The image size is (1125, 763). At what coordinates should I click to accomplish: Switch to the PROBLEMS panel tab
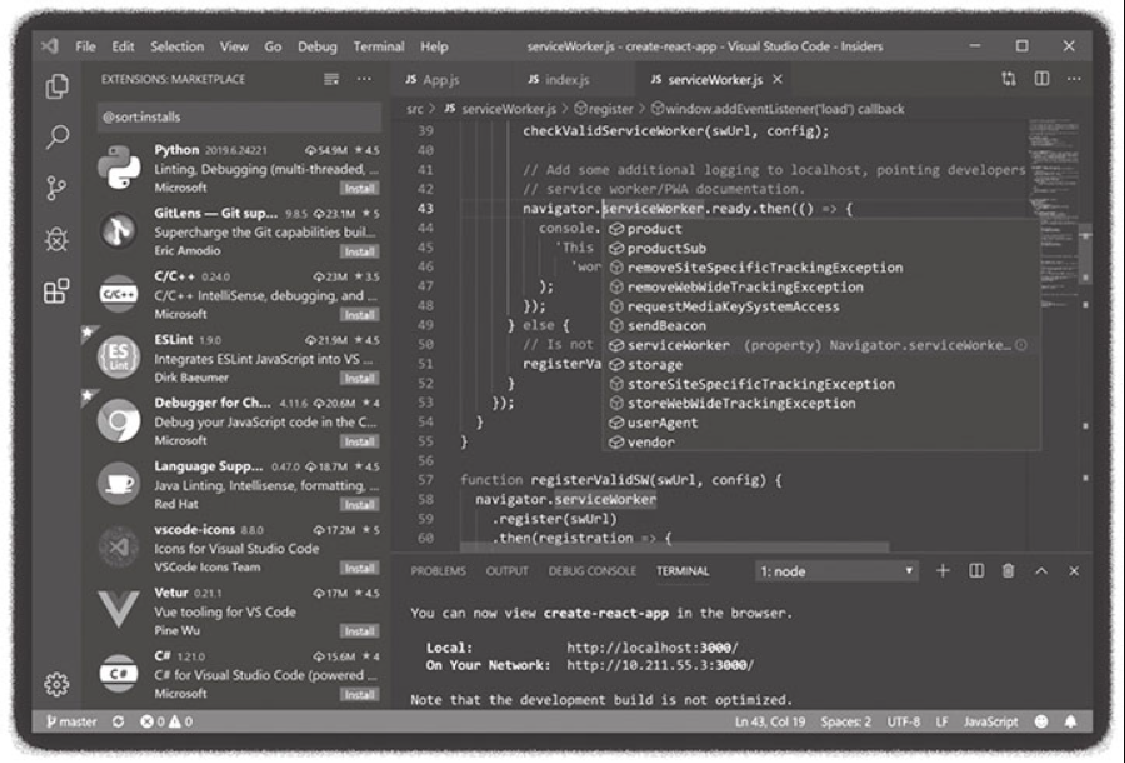[x=438, y=571]
